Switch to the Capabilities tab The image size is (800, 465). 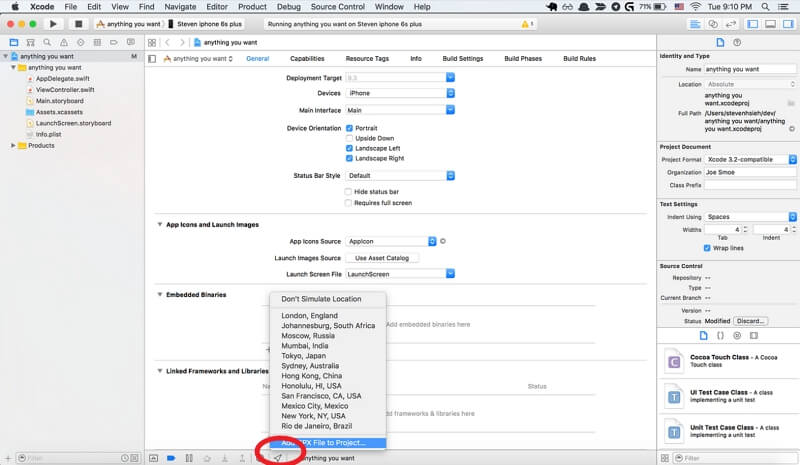pyautogui.click(x=307, y=59)
